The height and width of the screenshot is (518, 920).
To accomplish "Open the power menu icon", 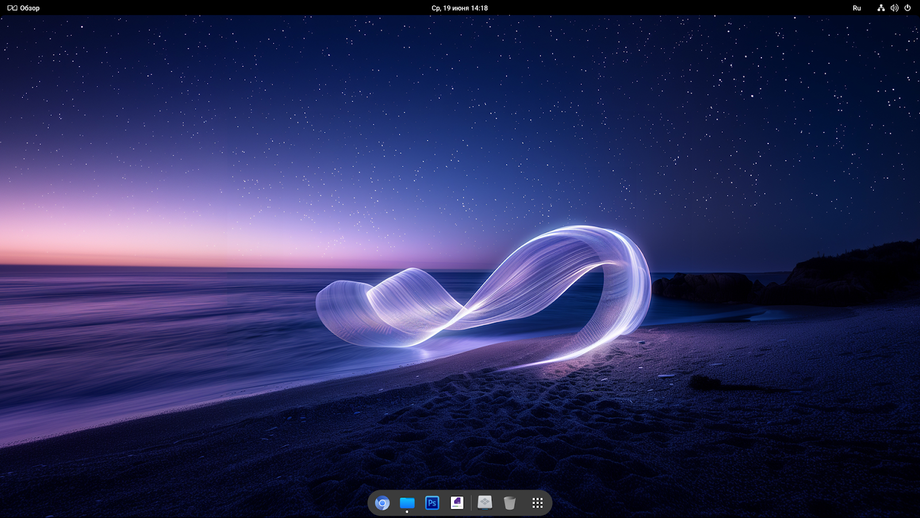I will (908, 8).
